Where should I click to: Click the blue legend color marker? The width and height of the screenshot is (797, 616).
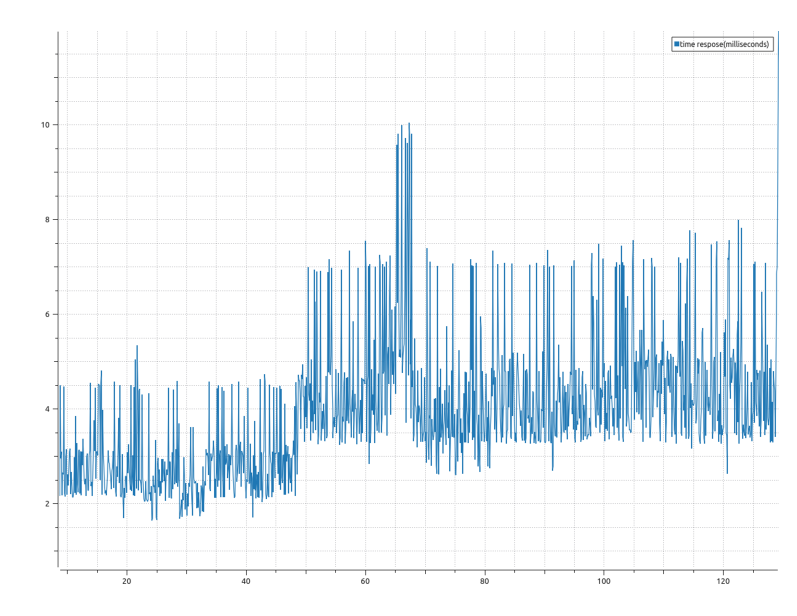pyautogui.click(x=677, y=44)
